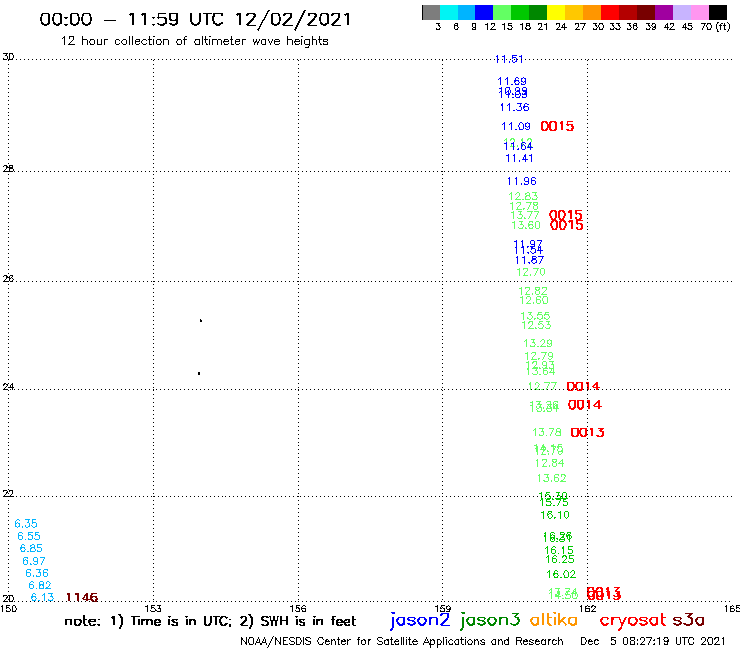Viewport: 740px width, 650px height.
Task: Select the wave height reading 11.69
Action: [x=512, y=81]
